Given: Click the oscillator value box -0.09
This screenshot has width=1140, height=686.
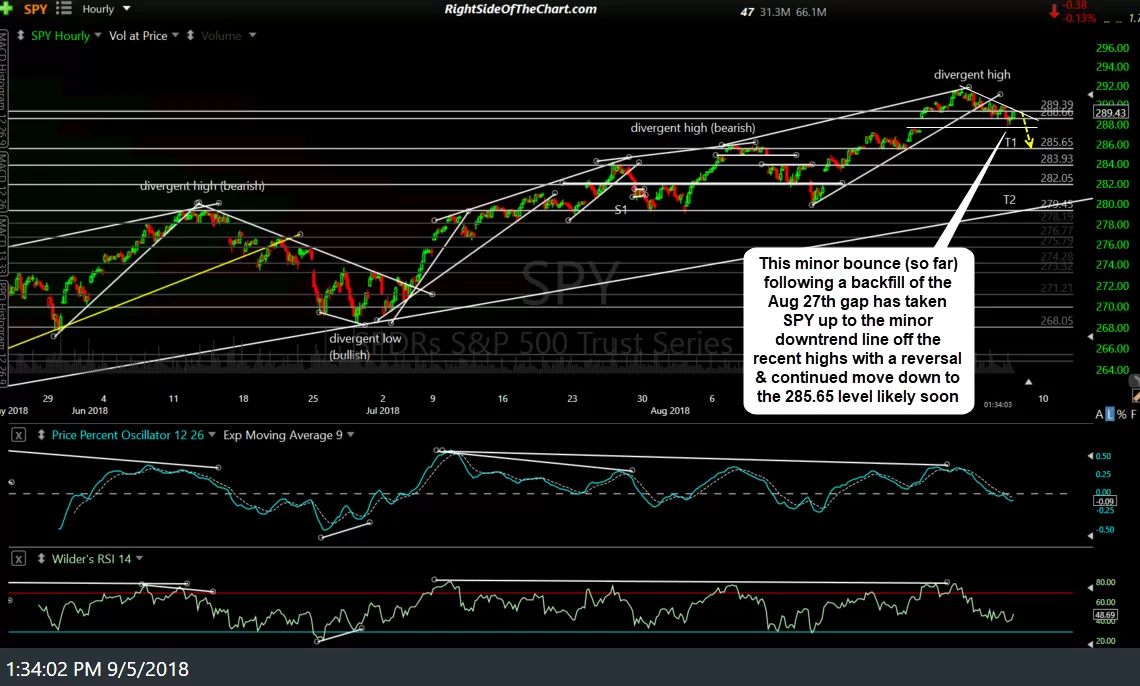Looking at the screenshot, I should click(1105, 501).
